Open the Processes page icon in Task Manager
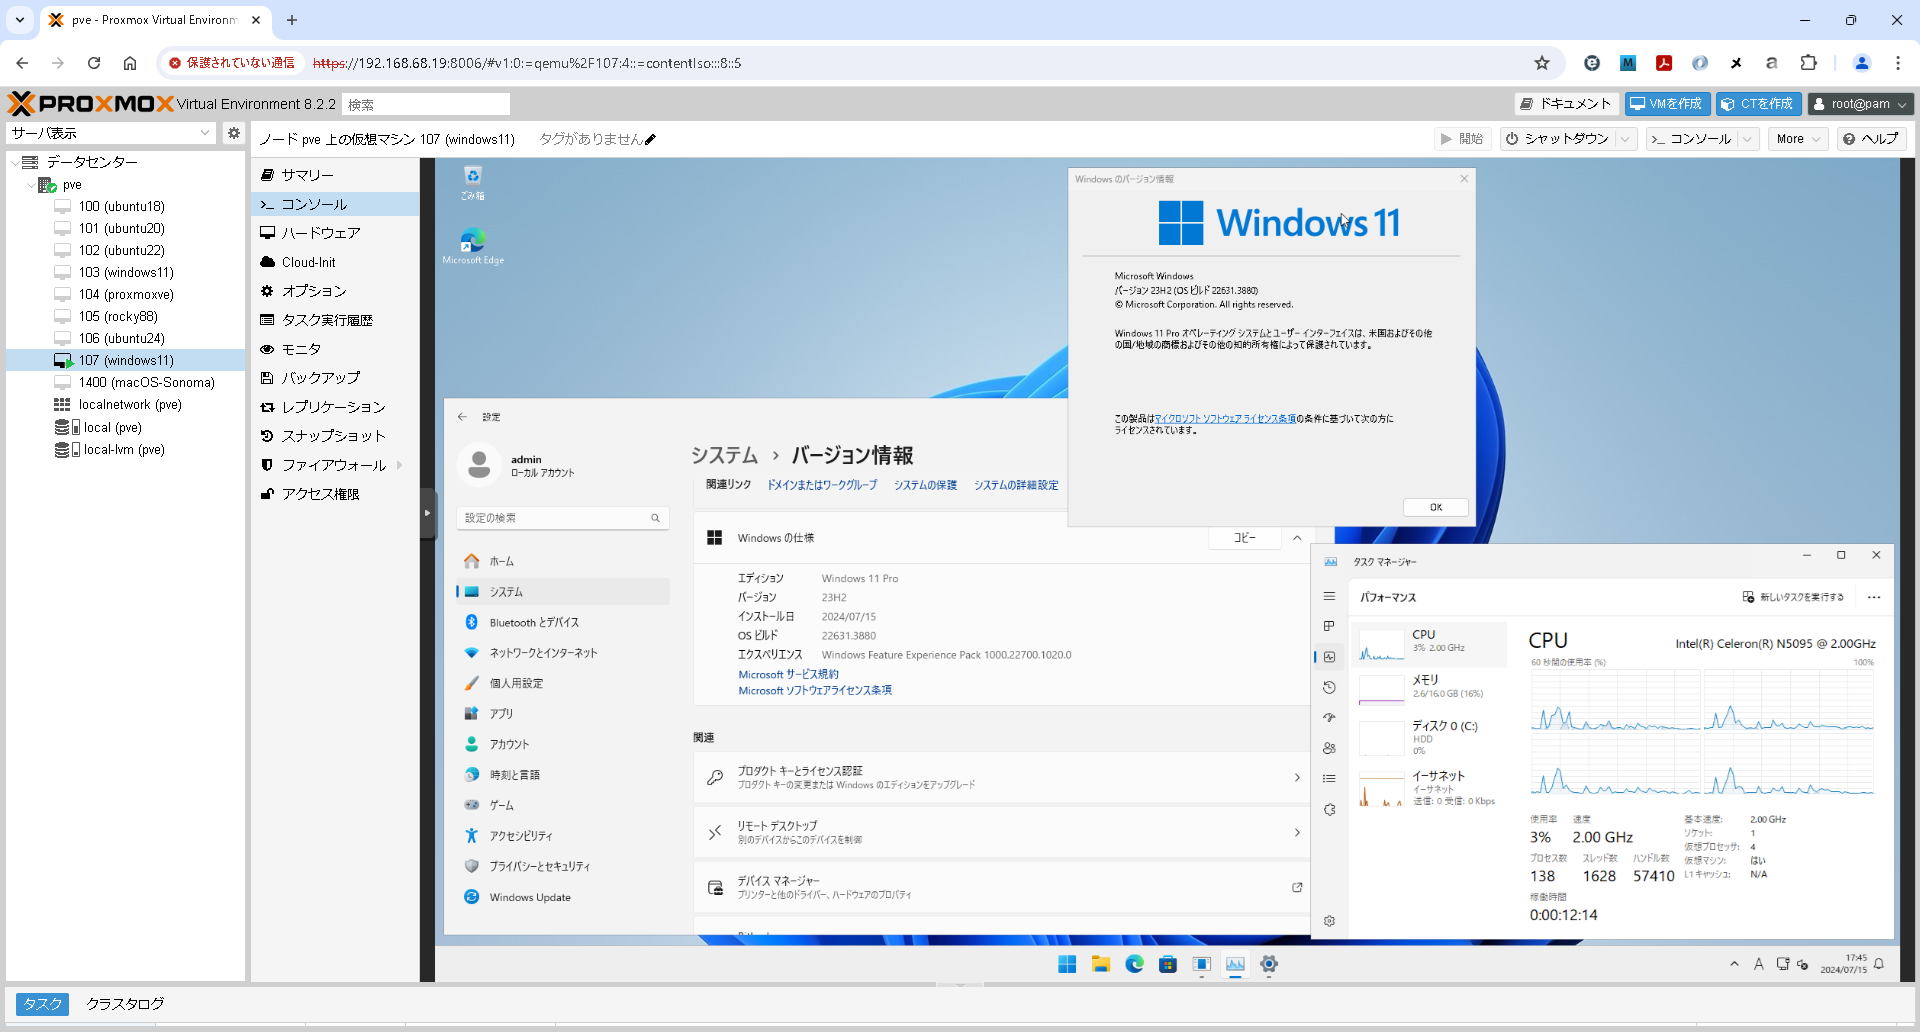This screenshot has width=1920, height=1032. click(x=1329, y=626)
